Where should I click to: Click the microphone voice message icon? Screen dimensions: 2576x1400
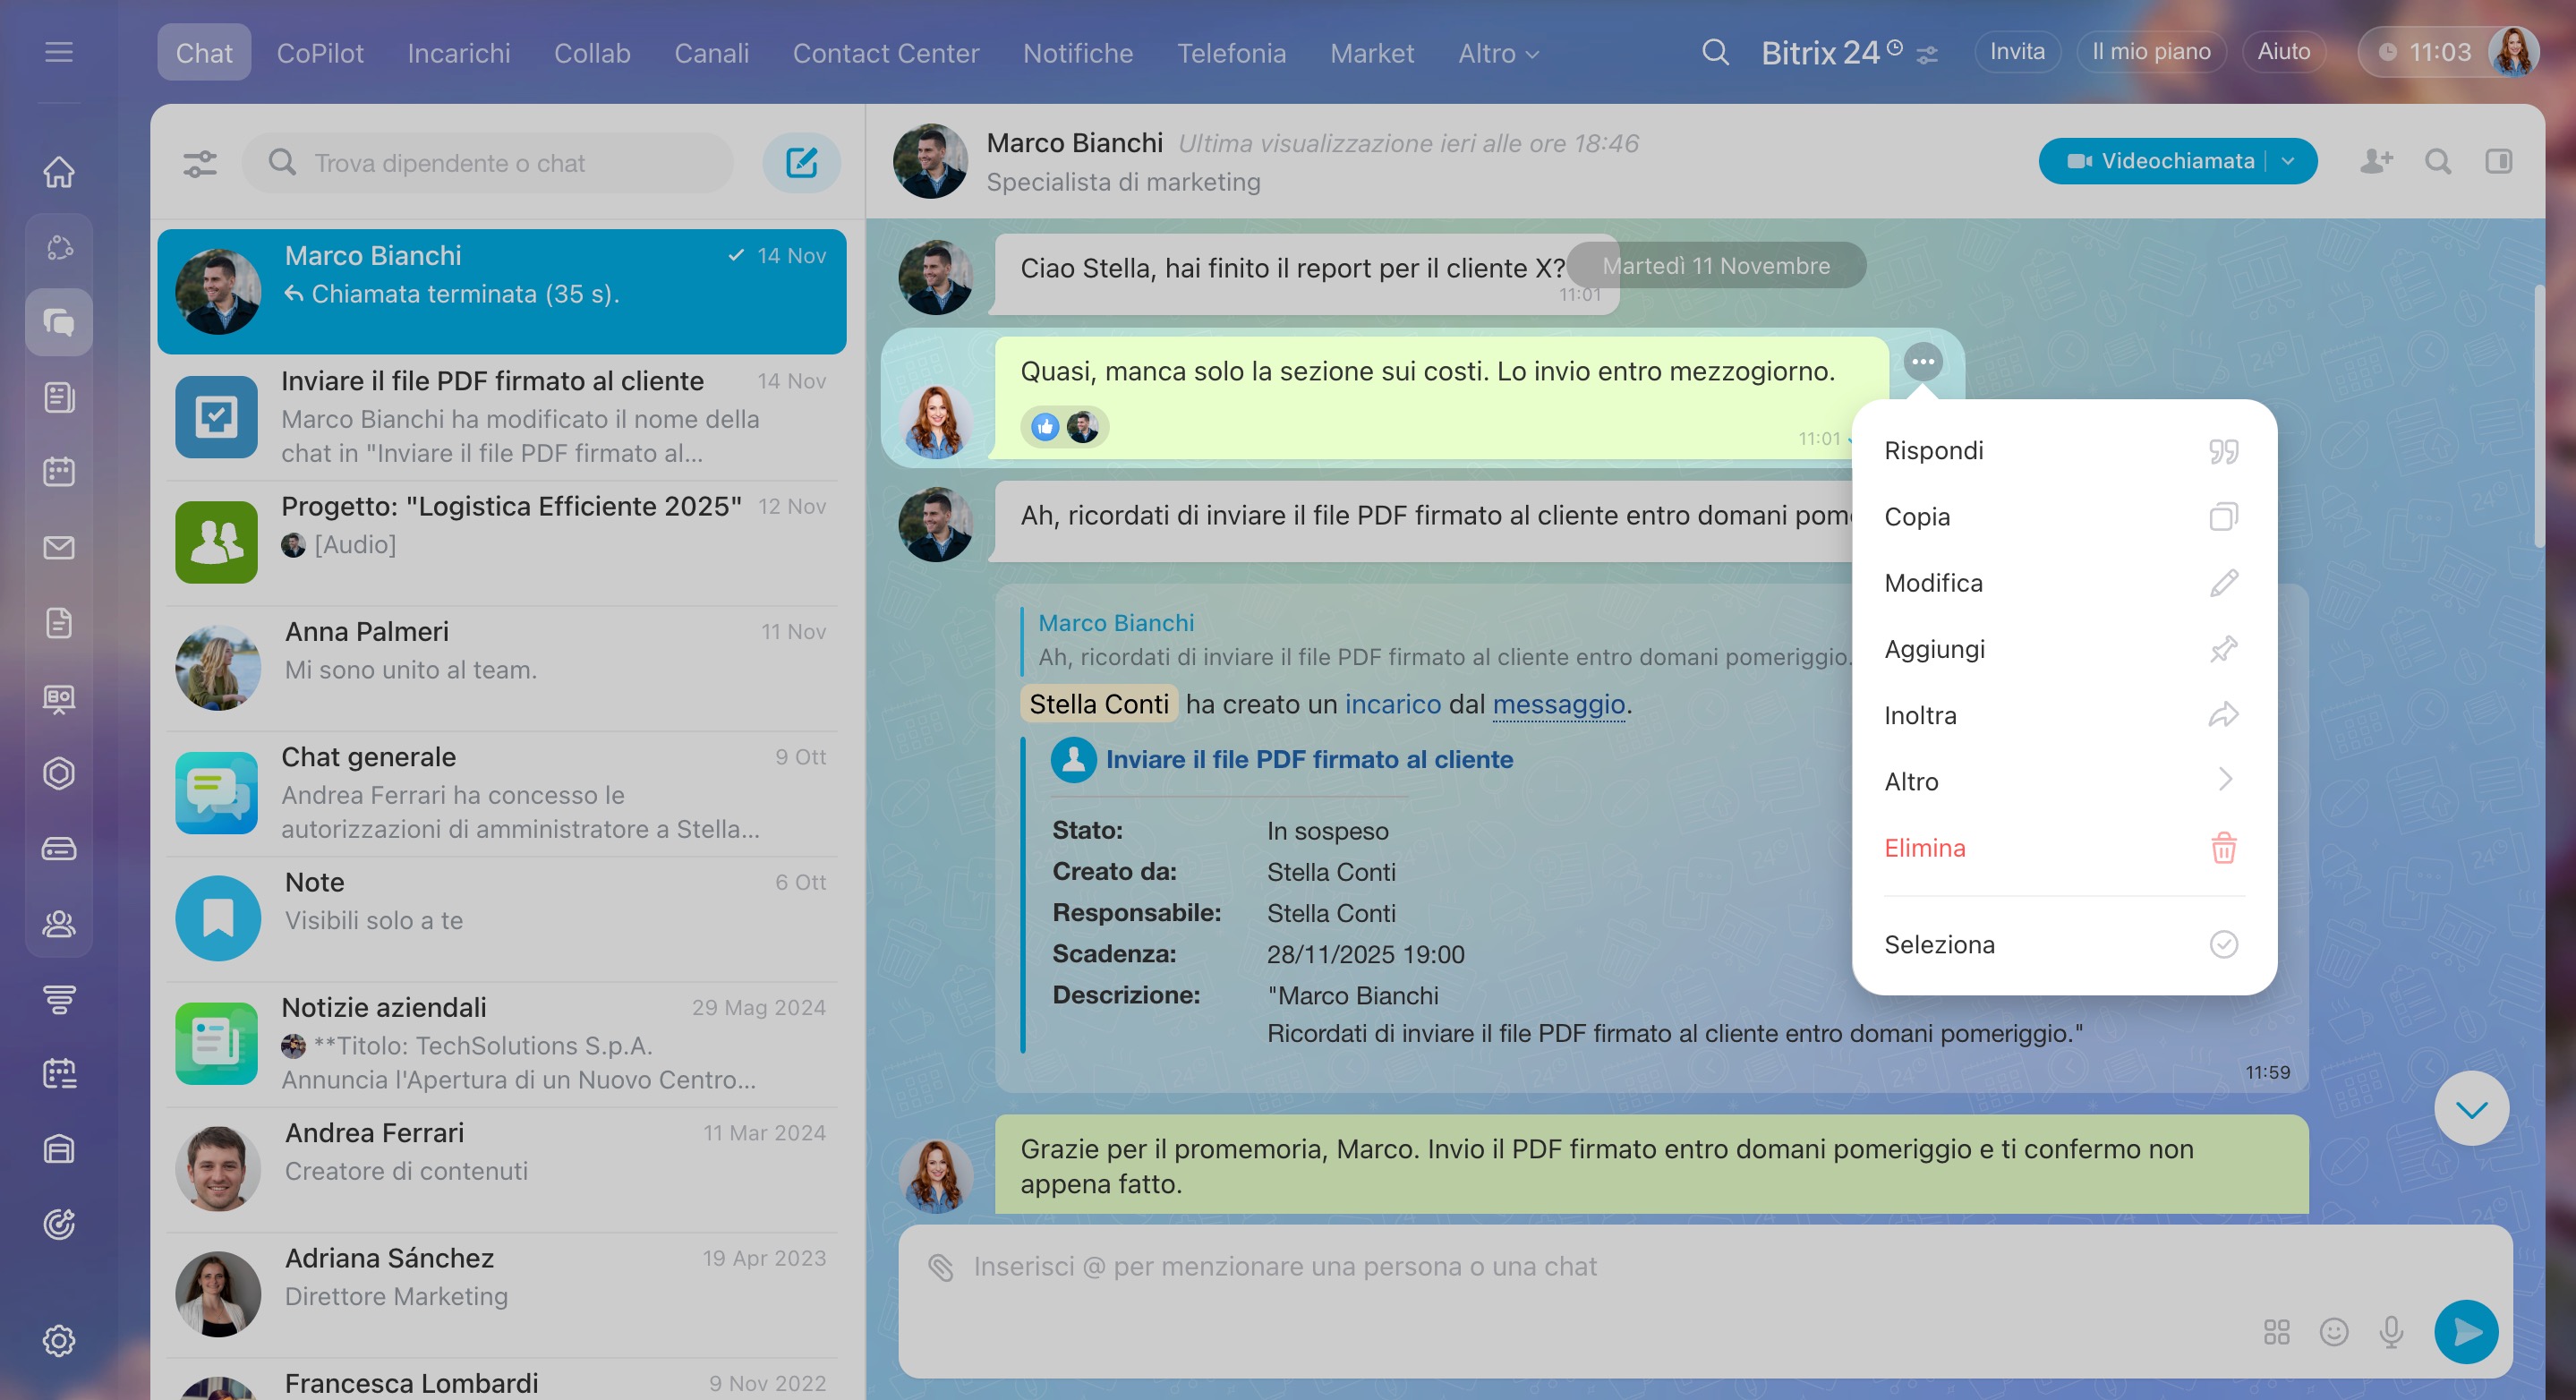(2391, 1331)
